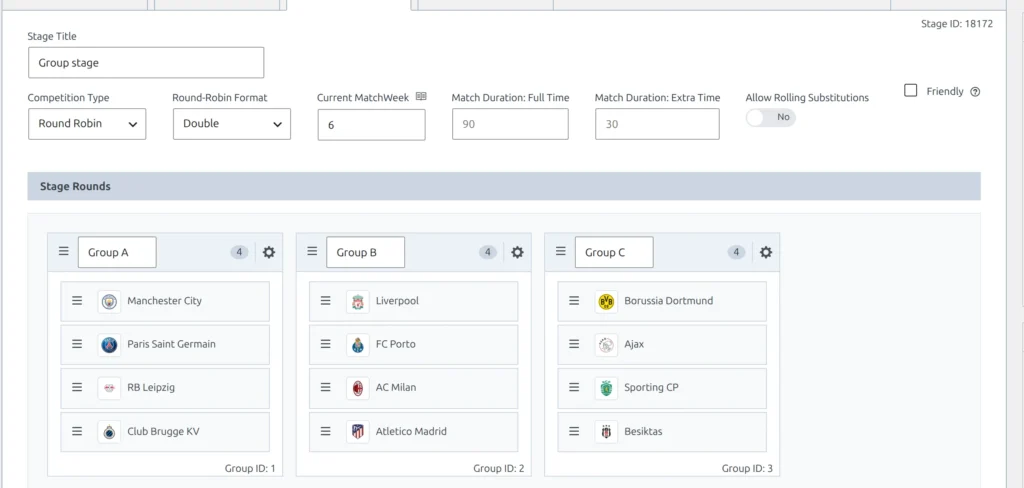Click the Stage Rounds section header
Image resolution: width=1024 pixels, height=488 pixels.
pos(504,186)
